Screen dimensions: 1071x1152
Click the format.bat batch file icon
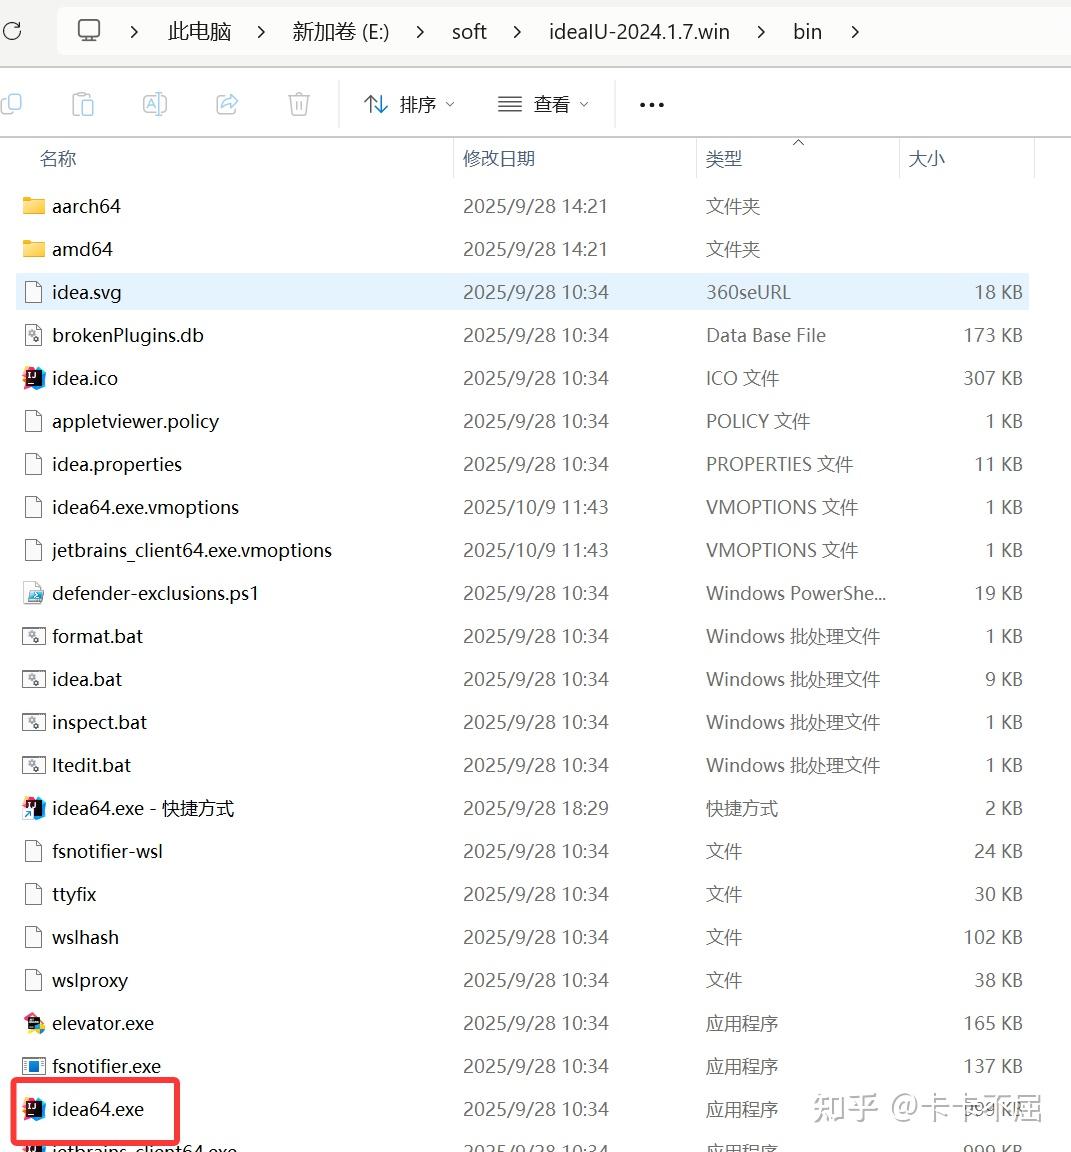point(34,636)
